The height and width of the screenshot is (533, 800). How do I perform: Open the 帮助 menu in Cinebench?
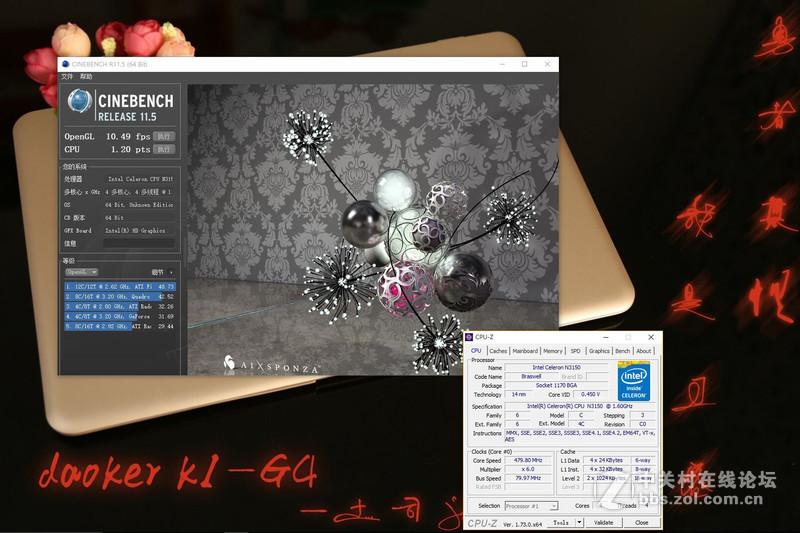coord(86,76)
